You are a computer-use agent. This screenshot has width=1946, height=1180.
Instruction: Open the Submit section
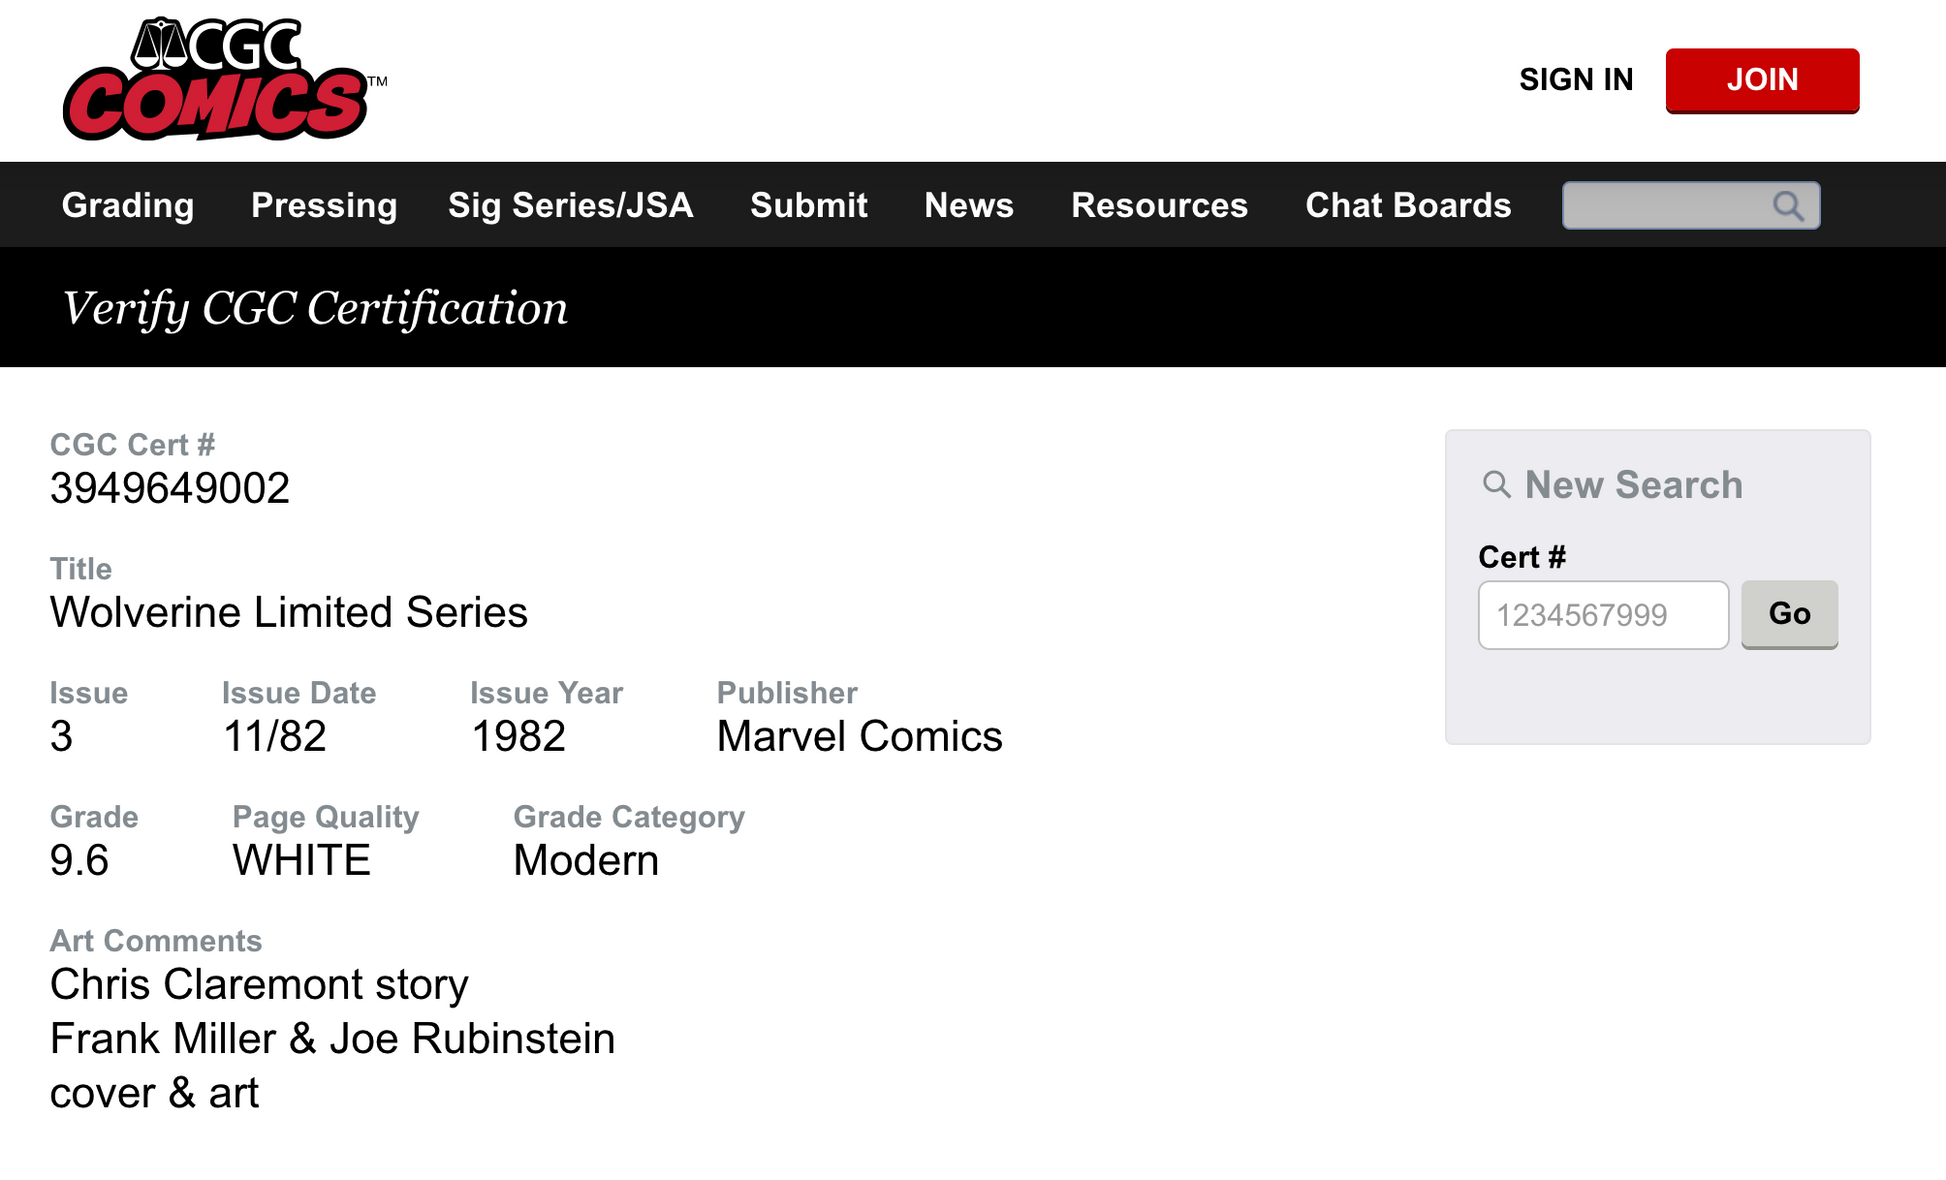[x=808, y=205]
